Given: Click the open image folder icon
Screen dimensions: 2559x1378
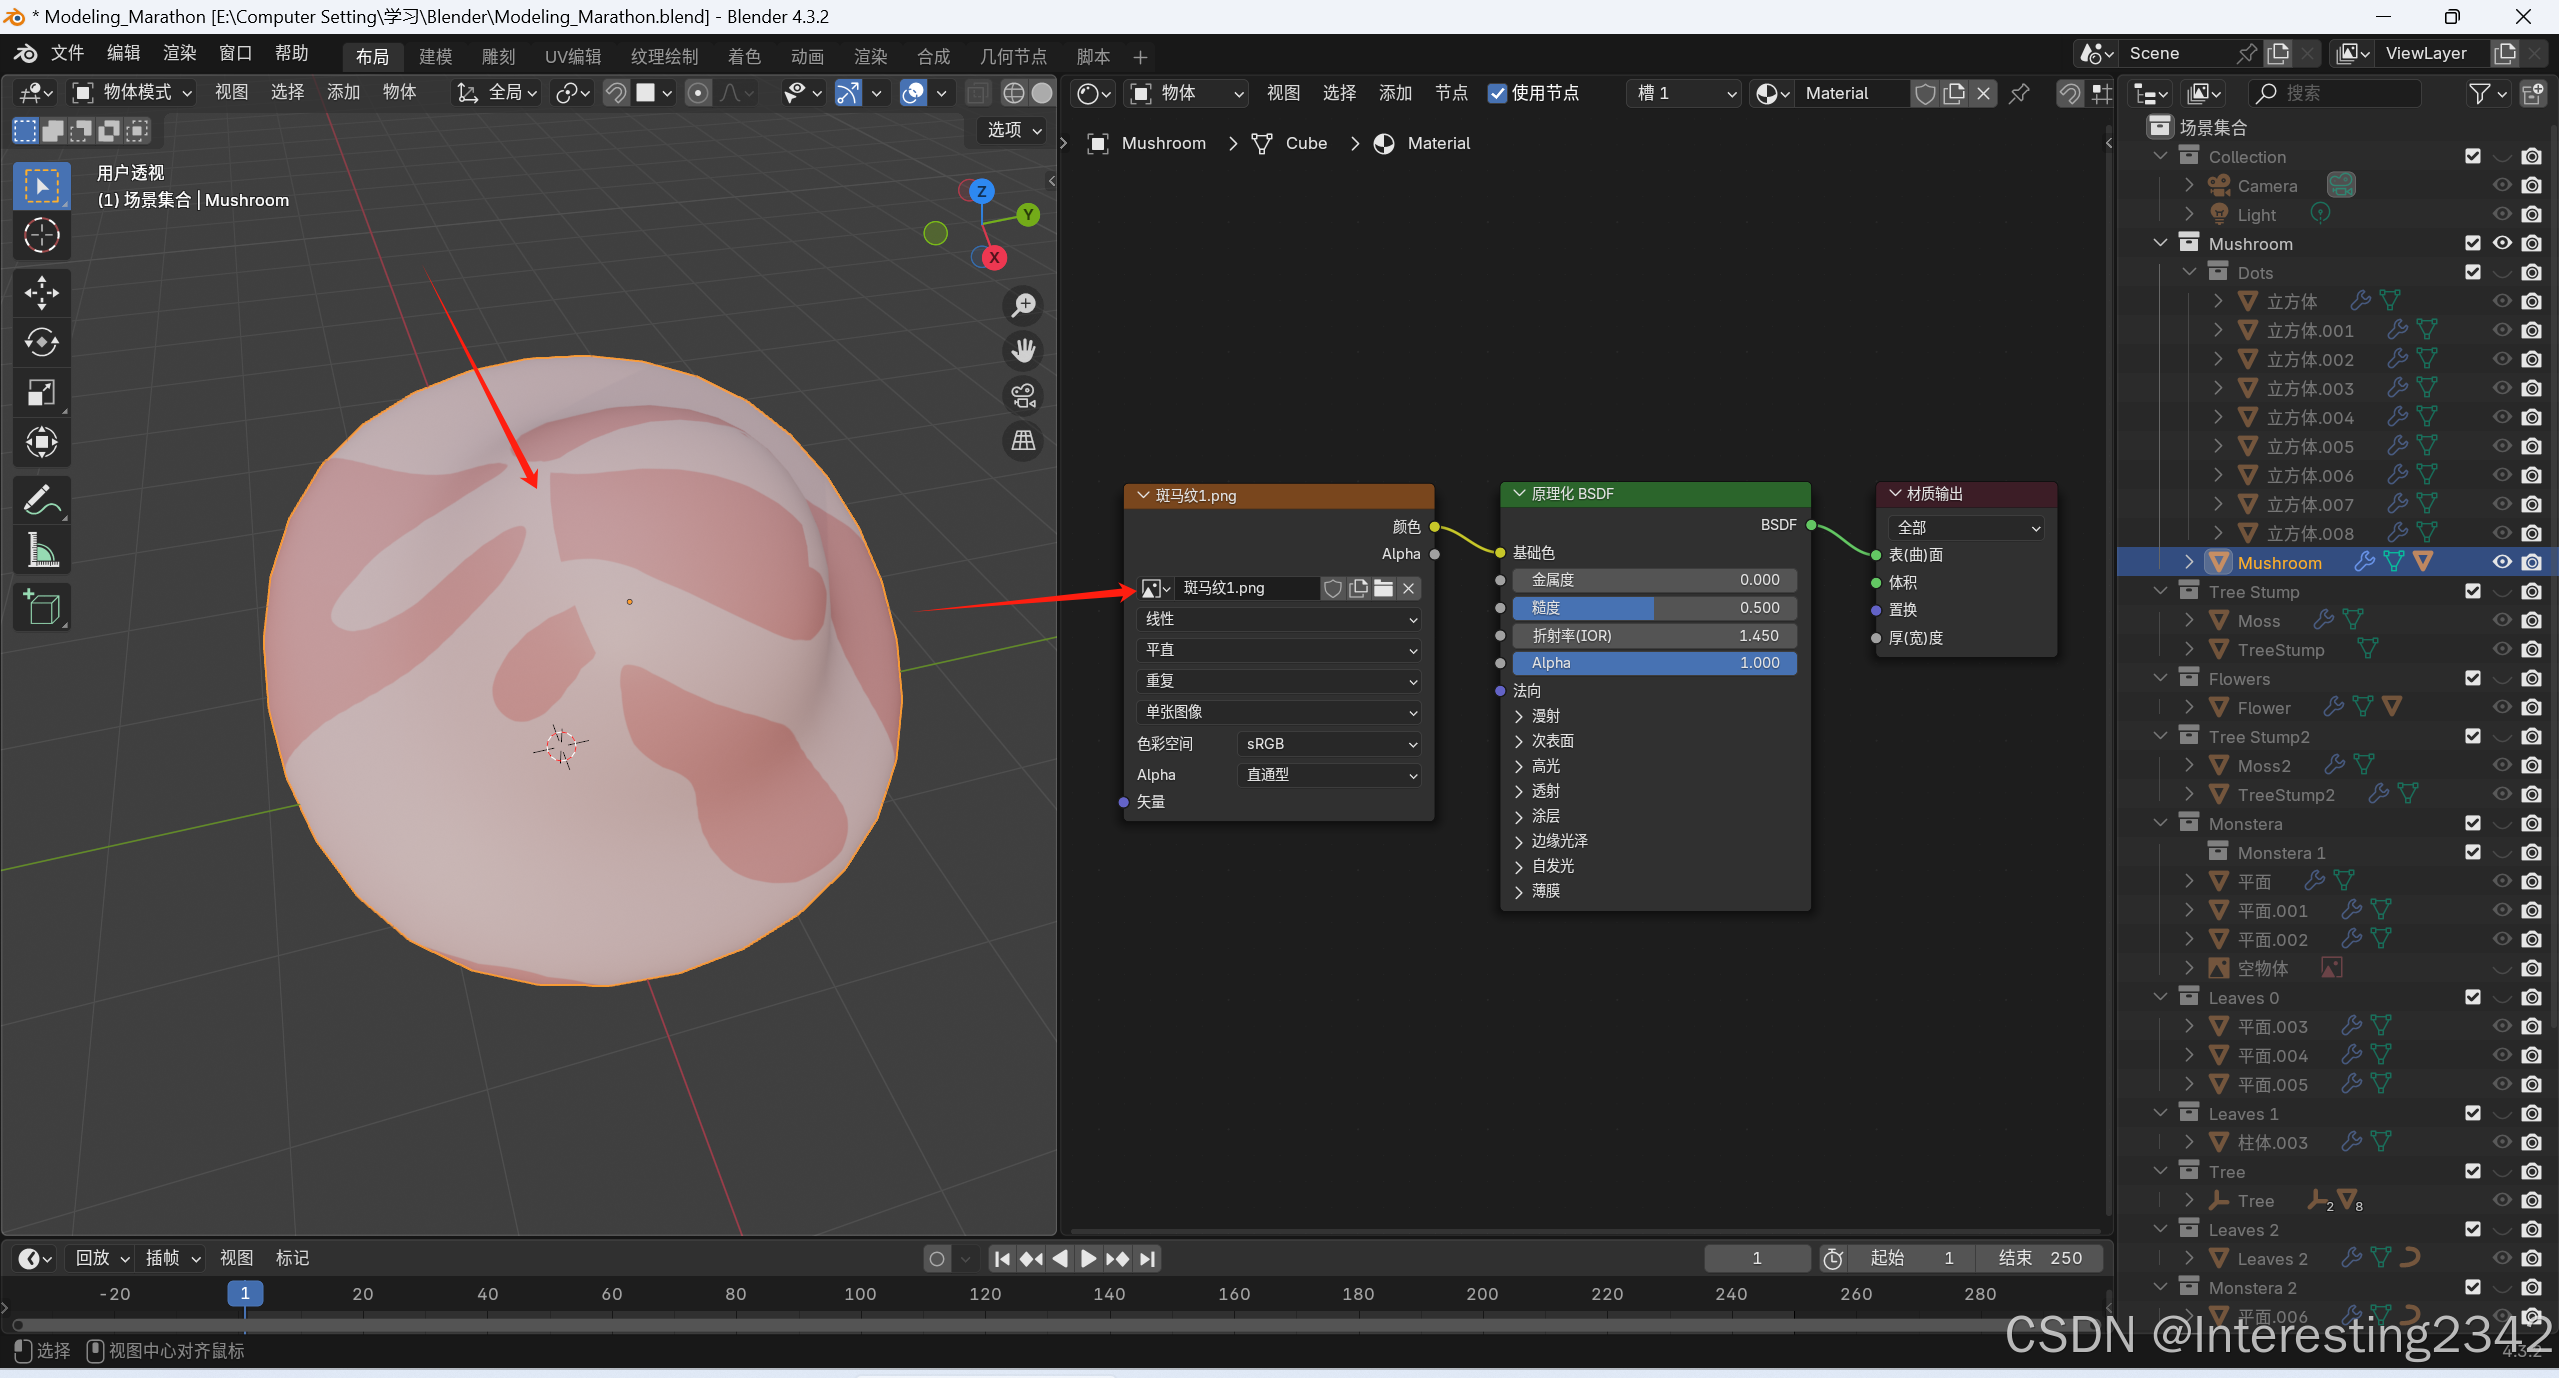Looking at the screenshot, I should point(1384,588).
